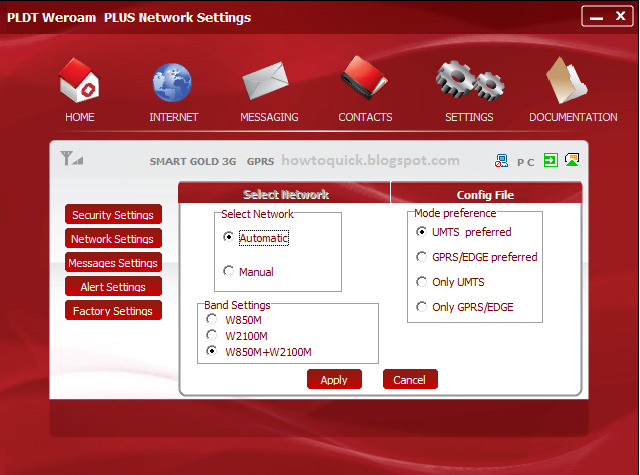The height and width of the screenshot is (475, 640).
Task: Click the HOME label
Action: 80,117
